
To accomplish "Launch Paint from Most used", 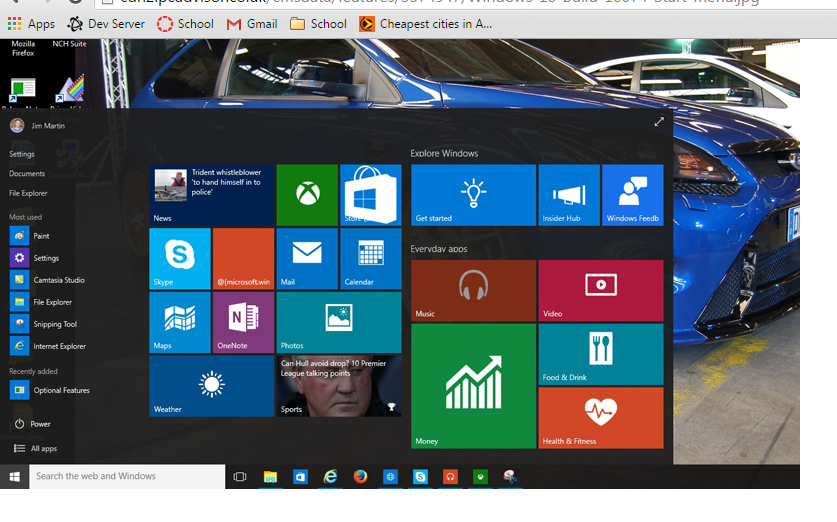I will (30, 236).
